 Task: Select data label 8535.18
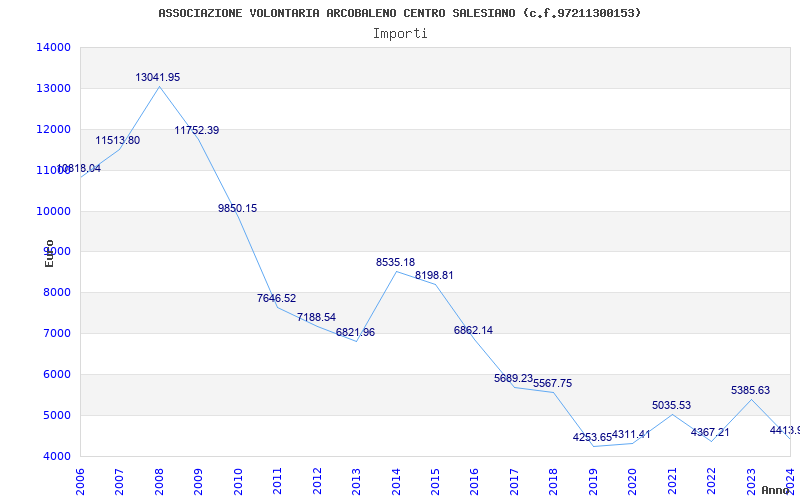[x=395, y=262]
